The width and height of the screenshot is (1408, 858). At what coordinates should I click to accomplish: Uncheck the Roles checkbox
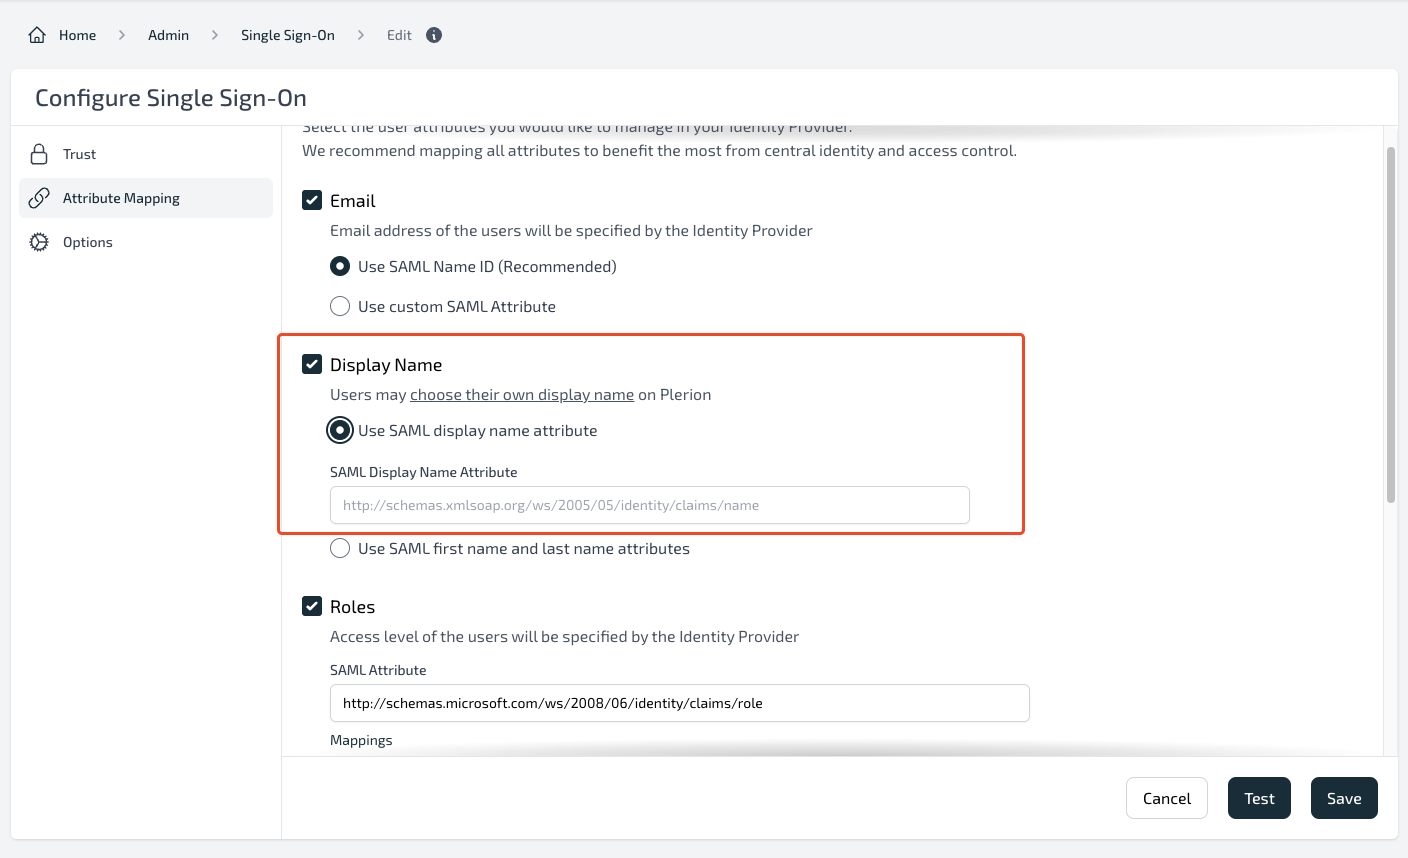coord(312,606)
